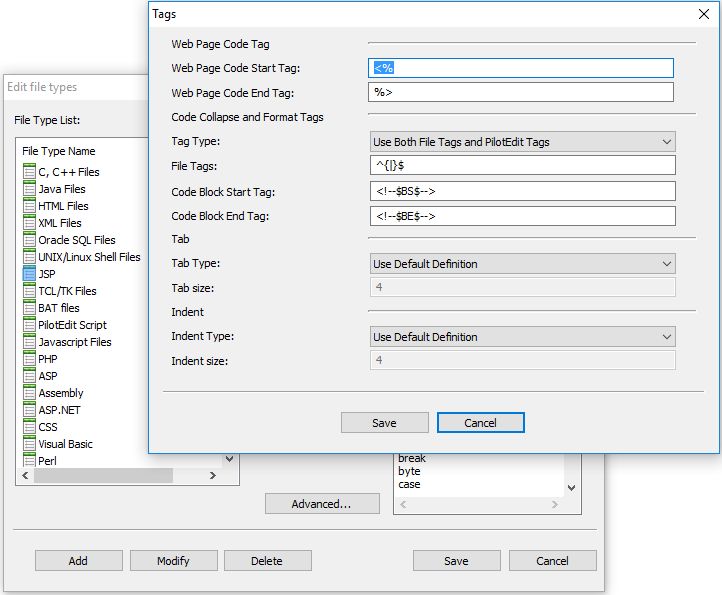This screenshot has height=595, width=722.
Task: Select keyword 'case' in keyword list
Action: pos(409,484)
